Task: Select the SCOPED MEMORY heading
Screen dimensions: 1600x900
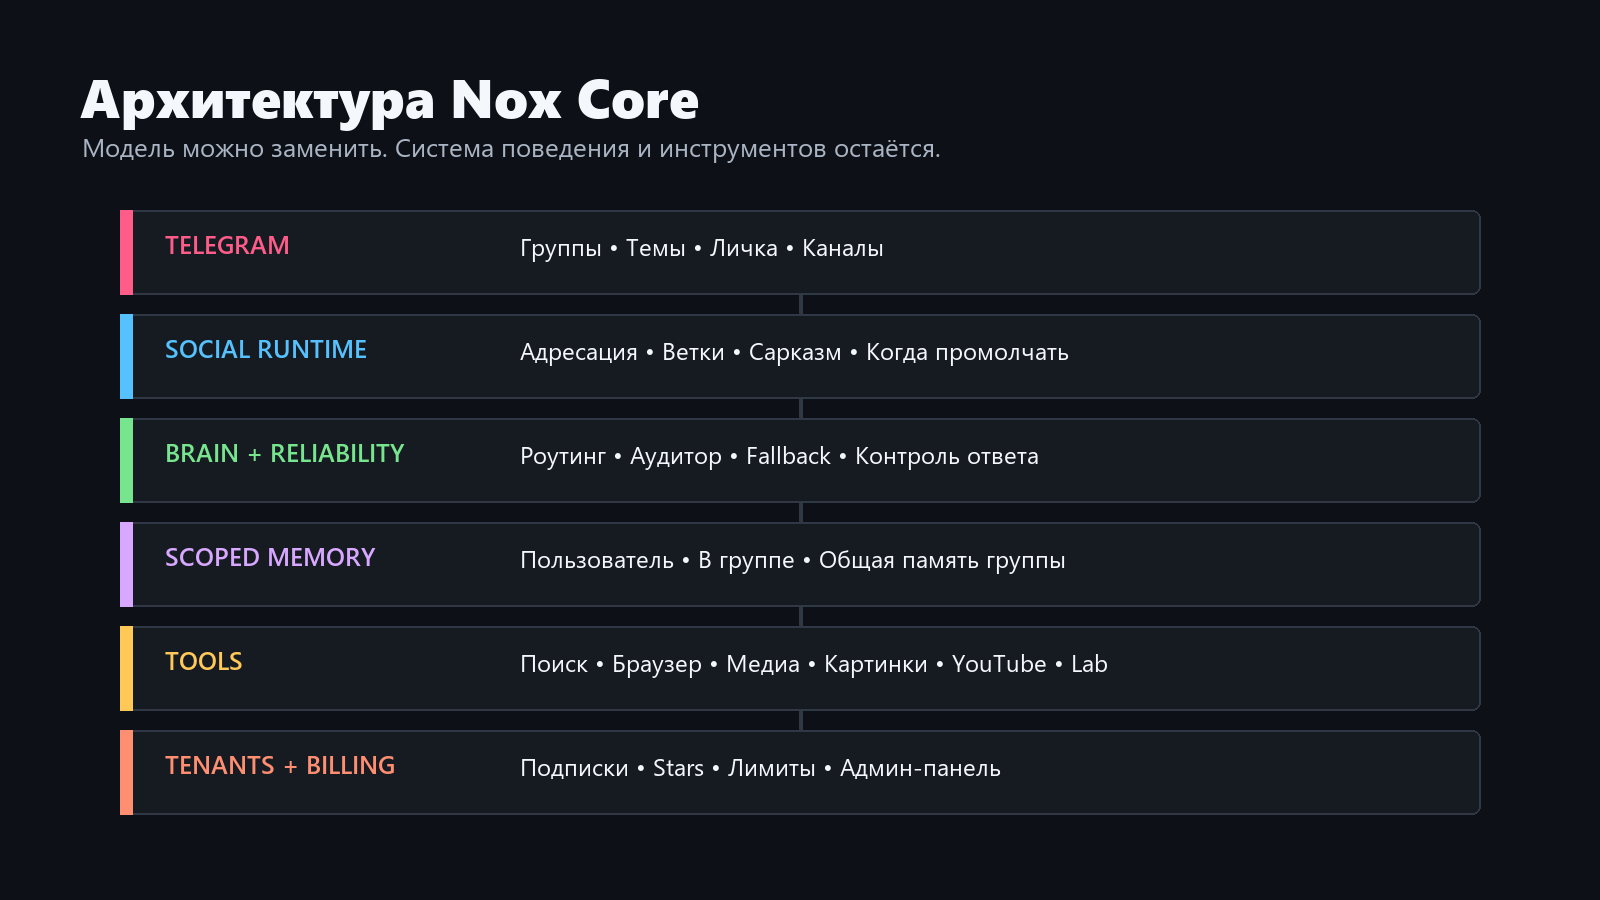Action: [x=270, y=558]
